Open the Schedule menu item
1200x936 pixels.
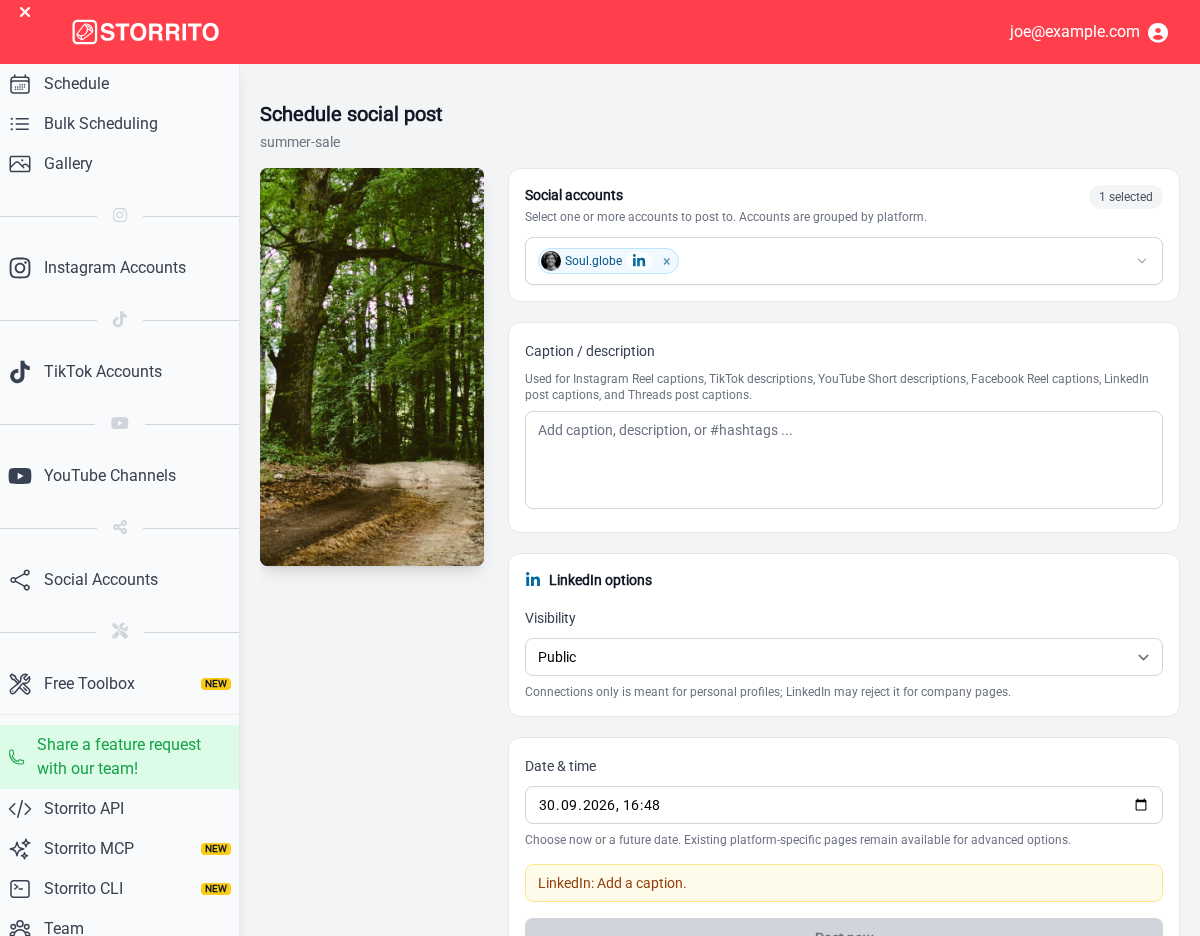(x=120, y=84)
